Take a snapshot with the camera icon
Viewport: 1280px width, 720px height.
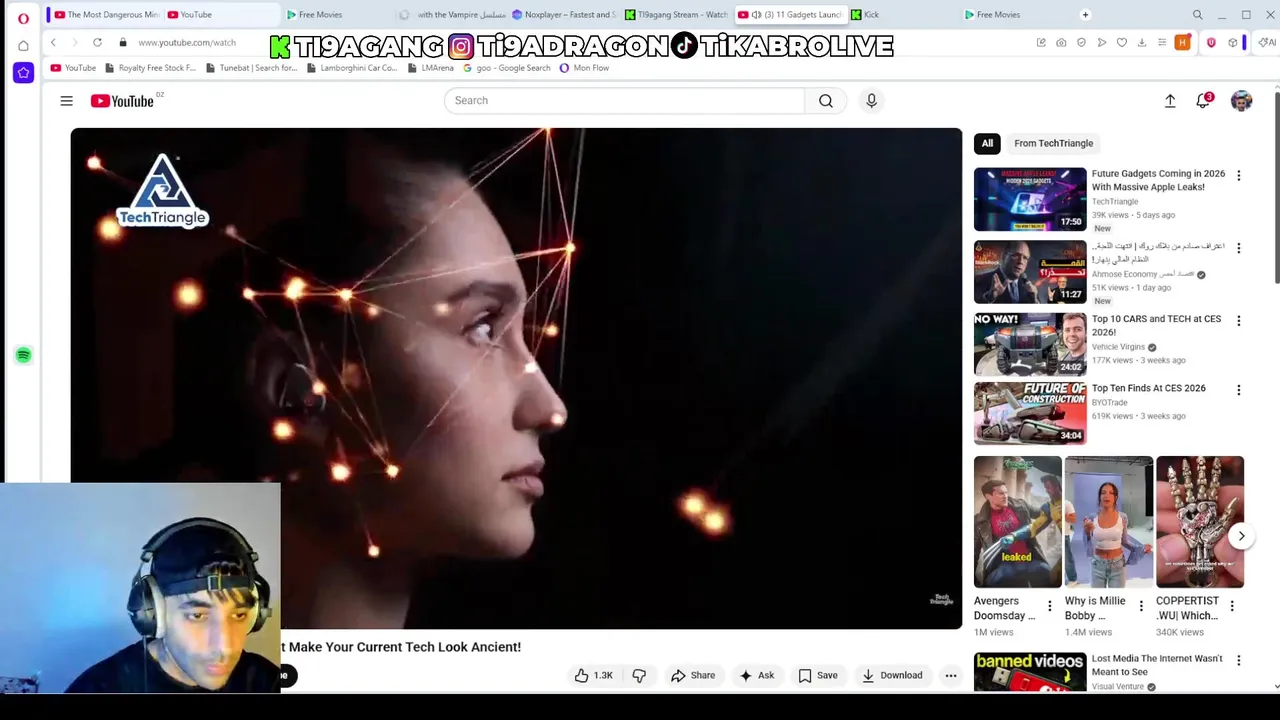click(1061, 42)
